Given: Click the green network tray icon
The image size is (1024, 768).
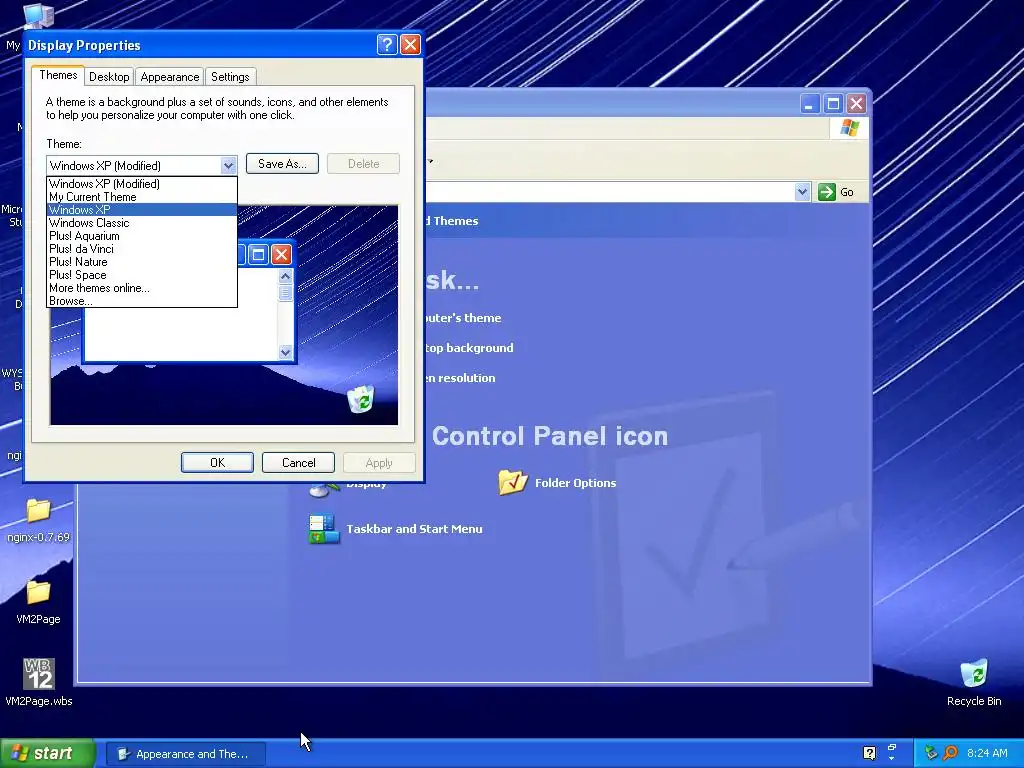Looking at the screenshot, I should tap(931, 753).
